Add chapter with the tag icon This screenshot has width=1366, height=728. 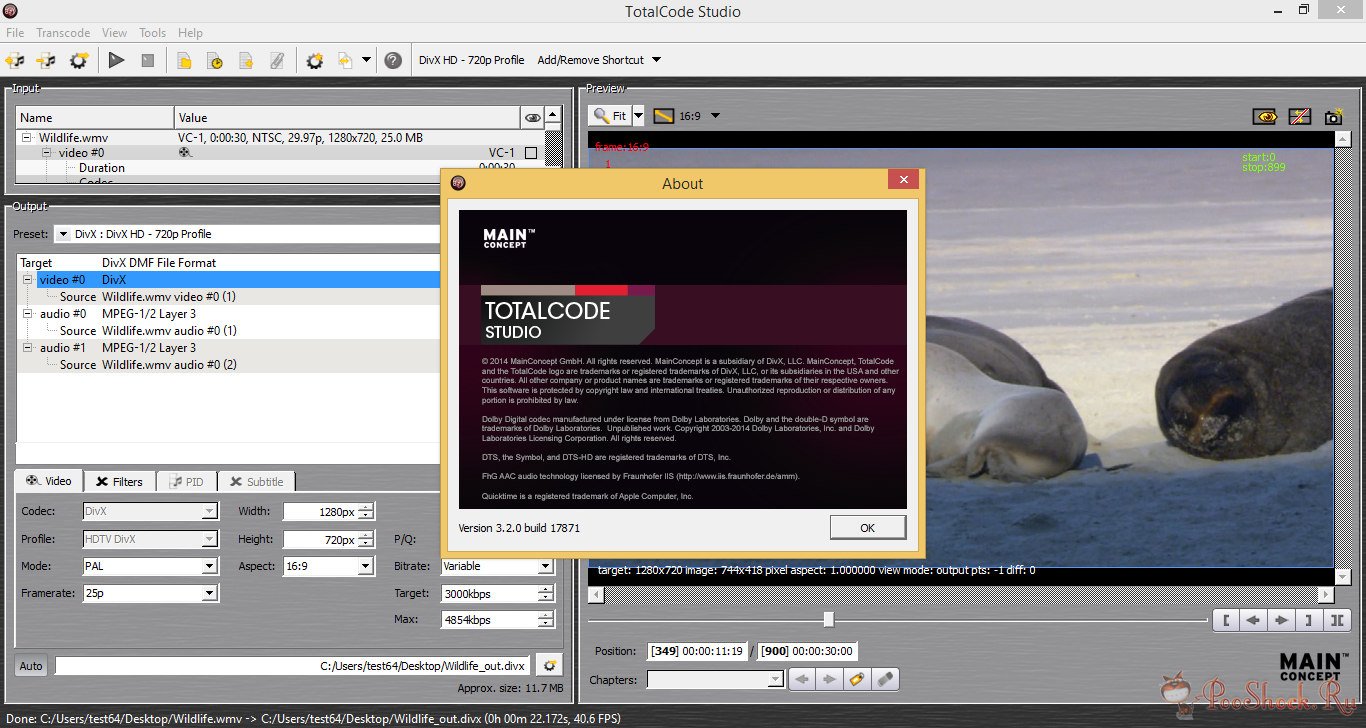click(857, 680)
